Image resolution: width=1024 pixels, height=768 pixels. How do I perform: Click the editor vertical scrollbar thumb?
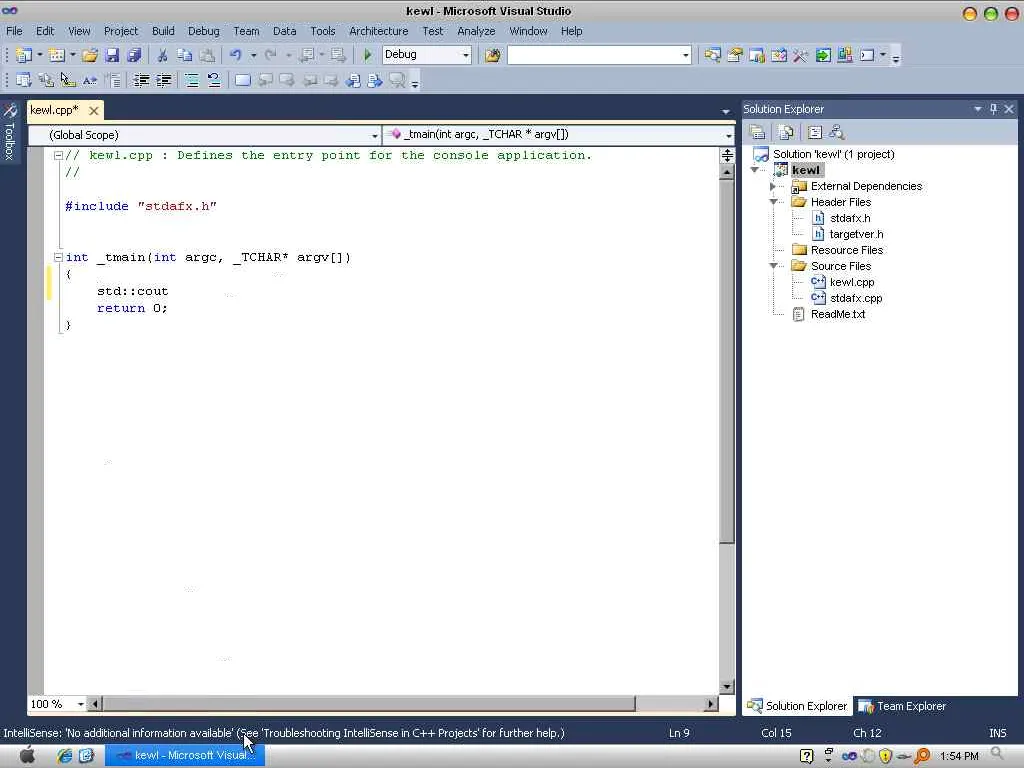tap(727, 361)
